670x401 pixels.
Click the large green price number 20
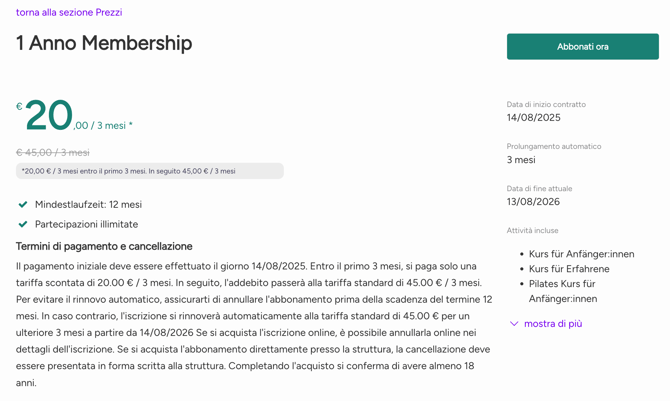pyautogui.click(x=48, y=116)
